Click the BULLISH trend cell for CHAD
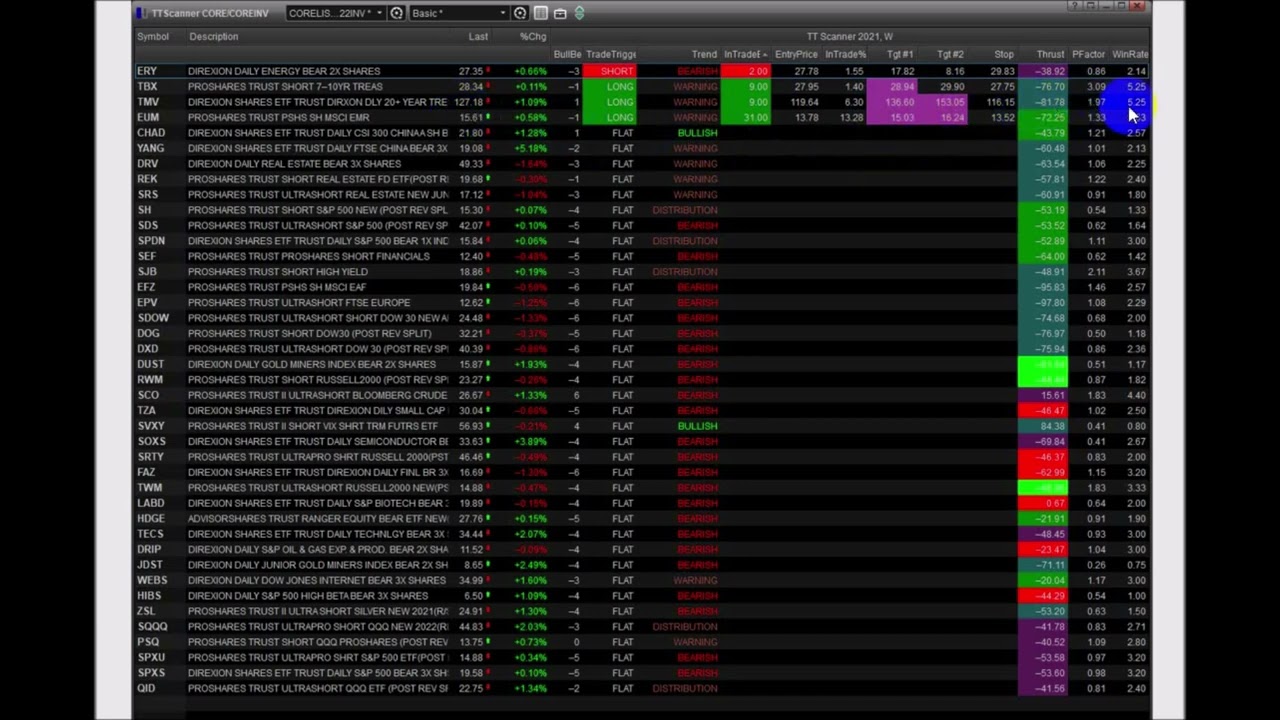 pos(697,133)
